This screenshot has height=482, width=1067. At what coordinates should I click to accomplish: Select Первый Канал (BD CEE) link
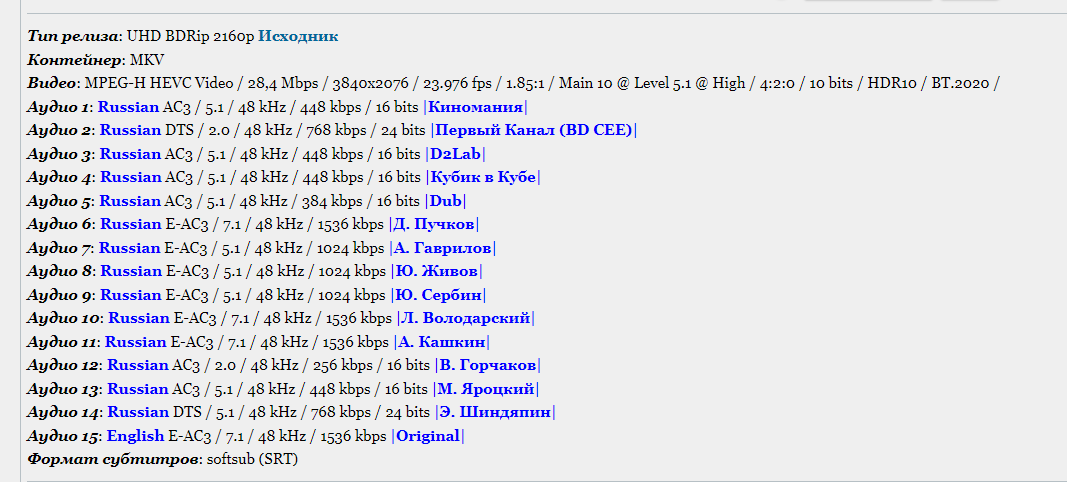coord(535,130)
